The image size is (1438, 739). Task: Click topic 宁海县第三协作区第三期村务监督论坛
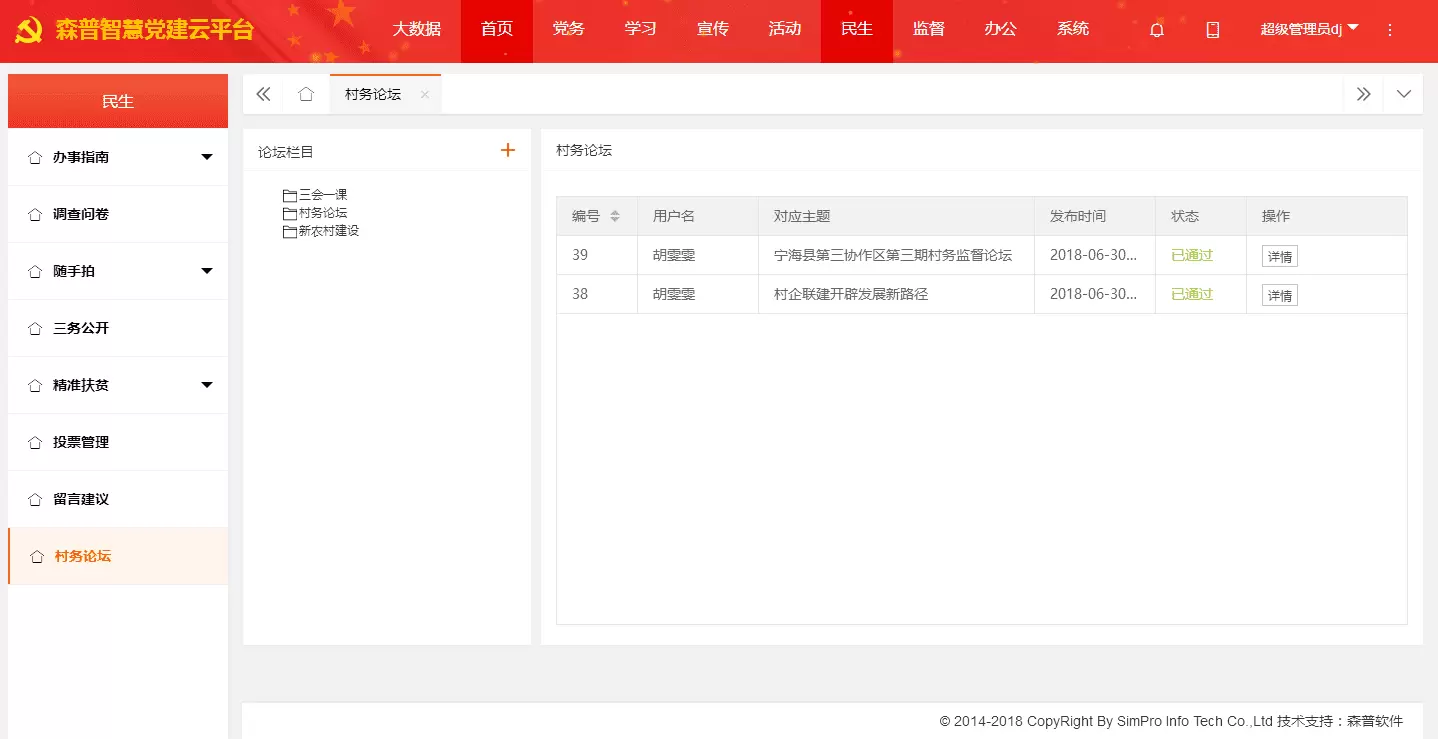point(893,255)
